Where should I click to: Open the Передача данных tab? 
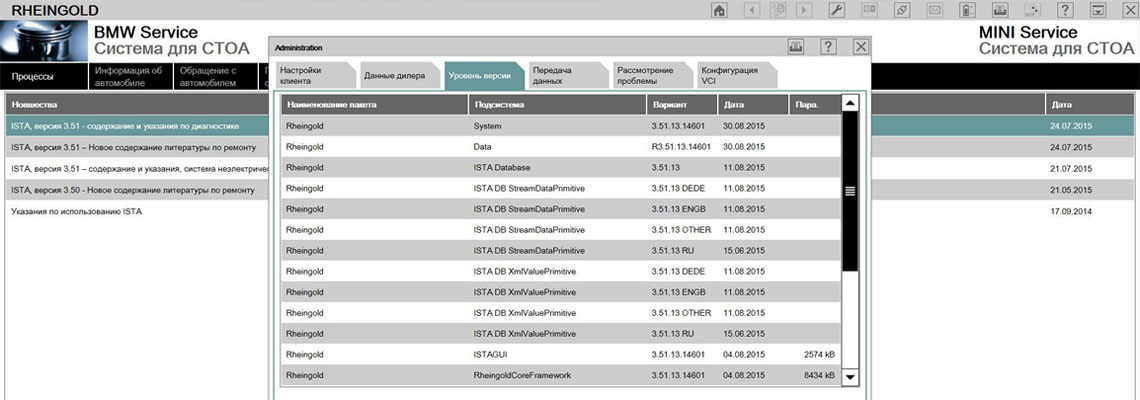pyautogui.click(x=569, y=76)
